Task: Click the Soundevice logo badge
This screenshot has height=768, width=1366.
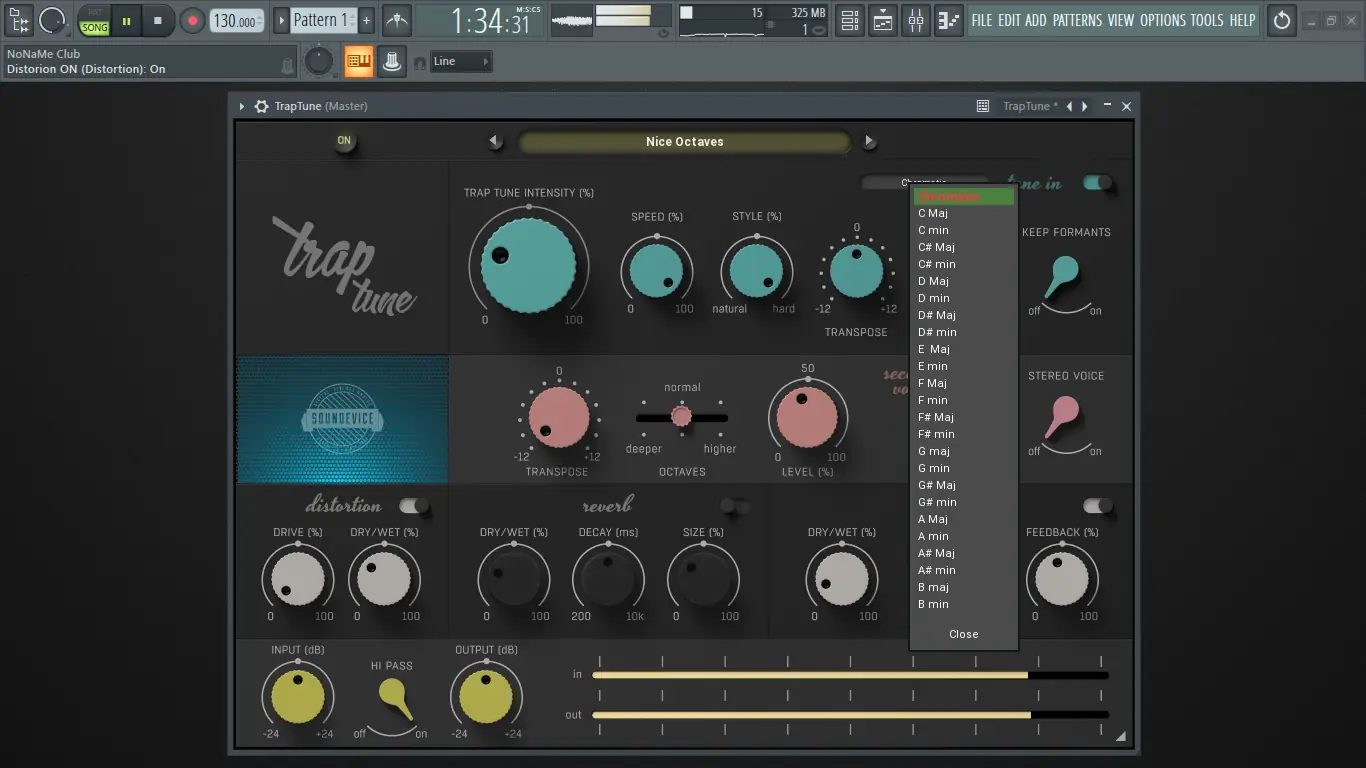Action: [x=342, y=420]
